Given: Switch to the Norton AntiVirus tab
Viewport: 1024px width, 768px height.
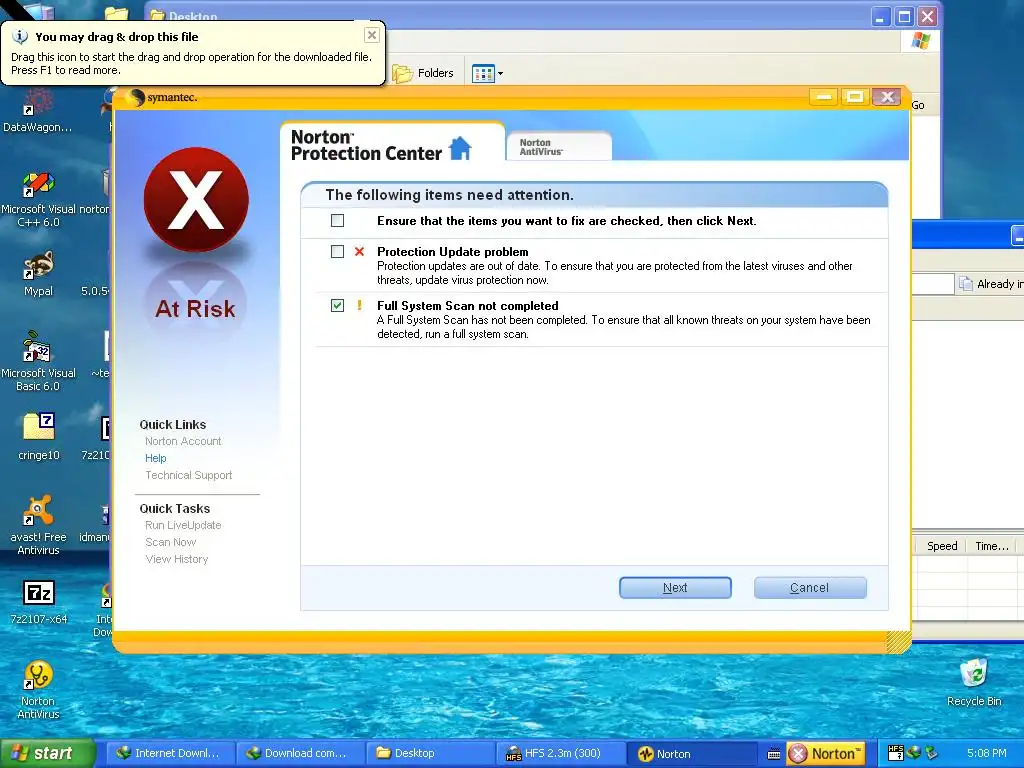Looking at the screenshot, I should 559,146.
